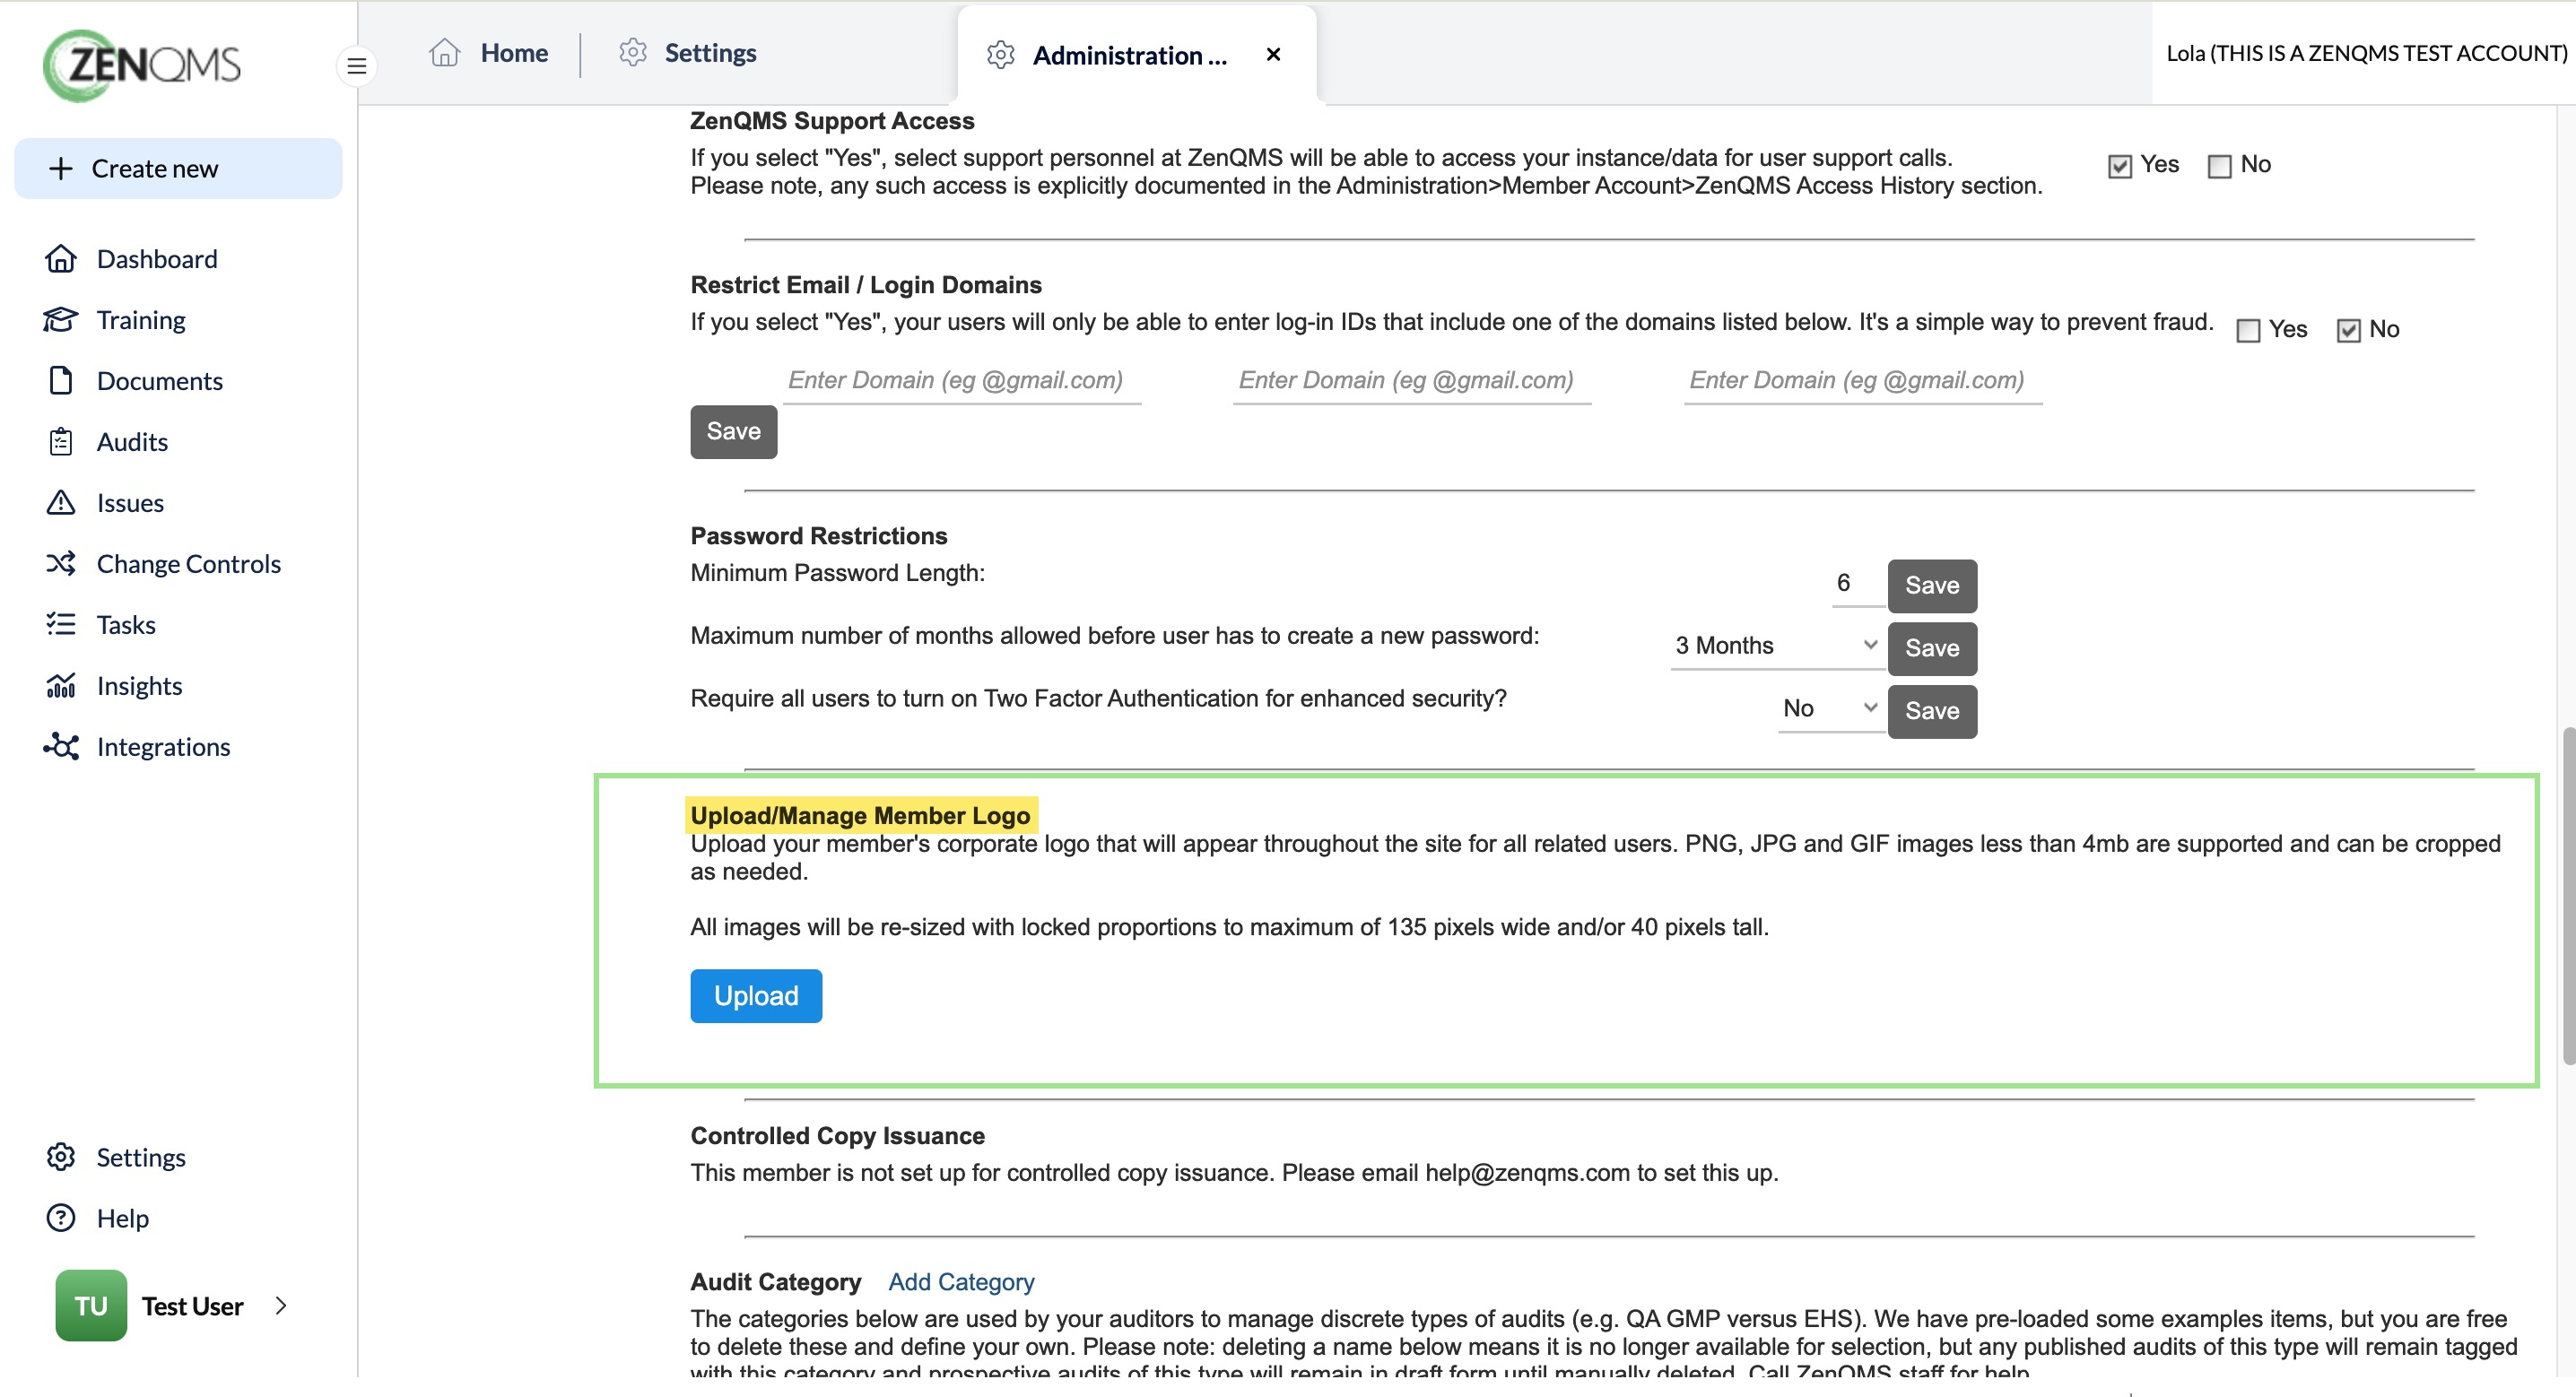Go to Training in the sidebar
This screenshot has width=2576, height=1397.
coord(141,320)
